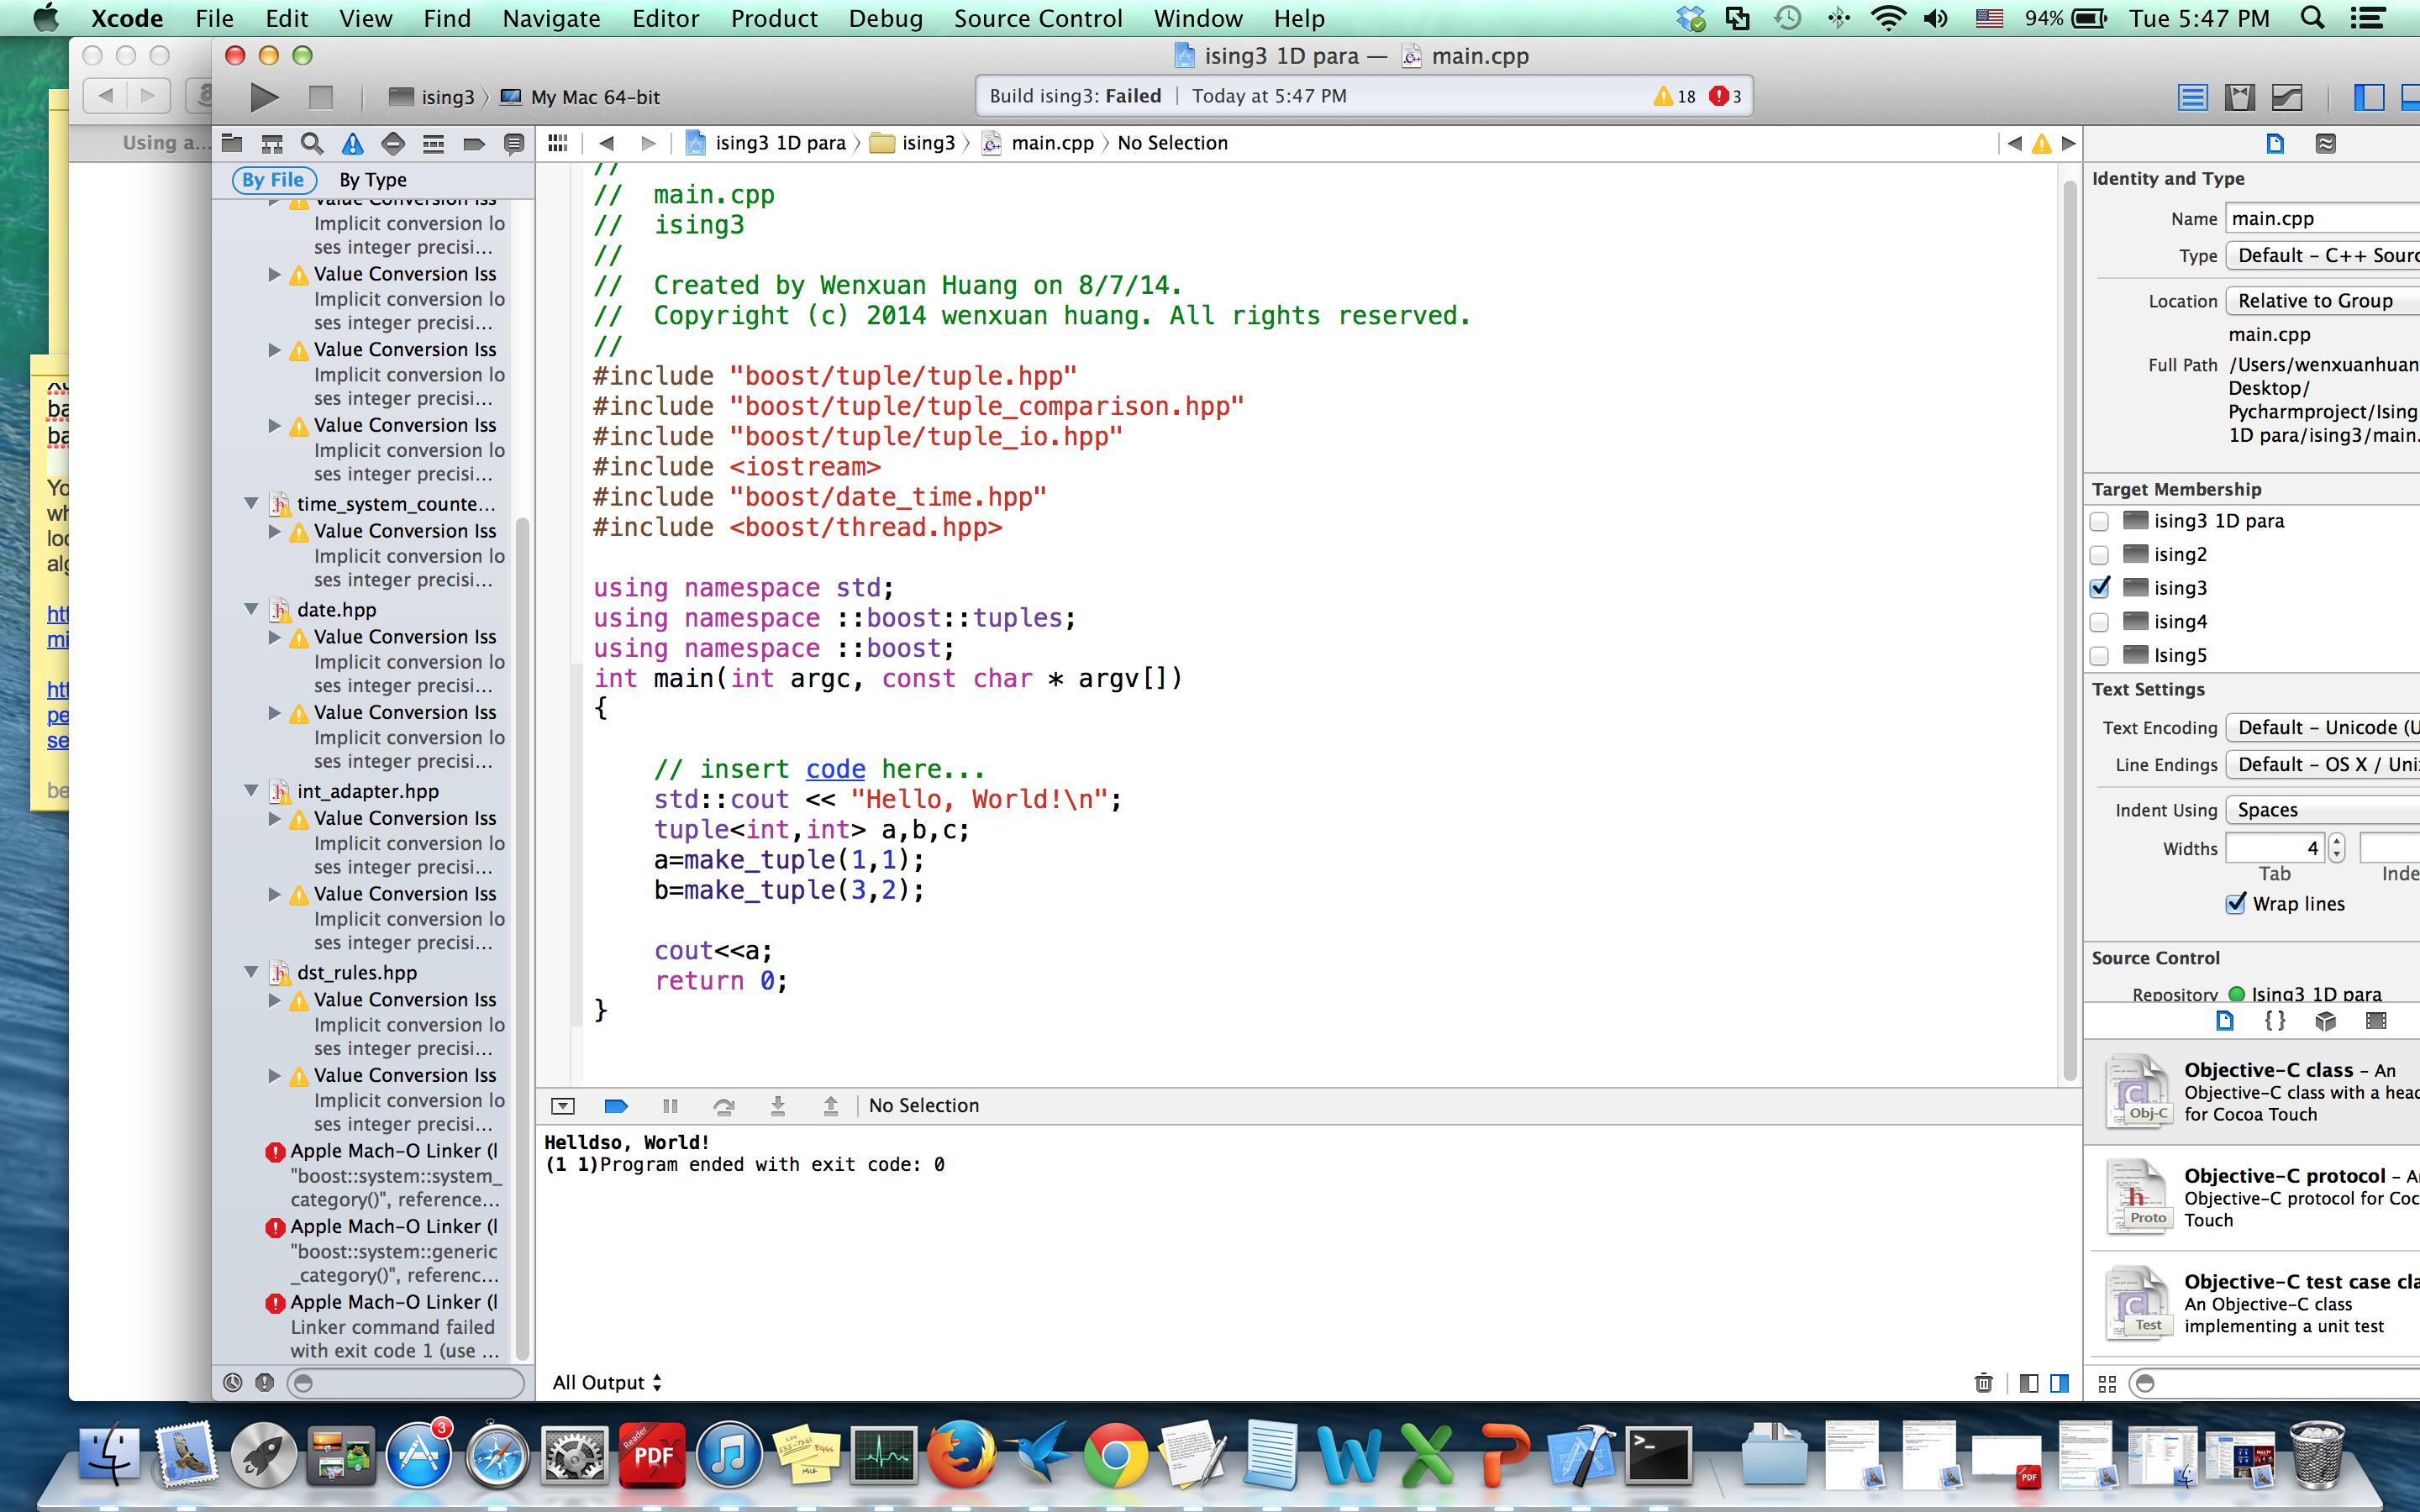The image size is (2420, 1512).
Task: Click the Tab width stepper arrows
Action: click(2337, 848)
